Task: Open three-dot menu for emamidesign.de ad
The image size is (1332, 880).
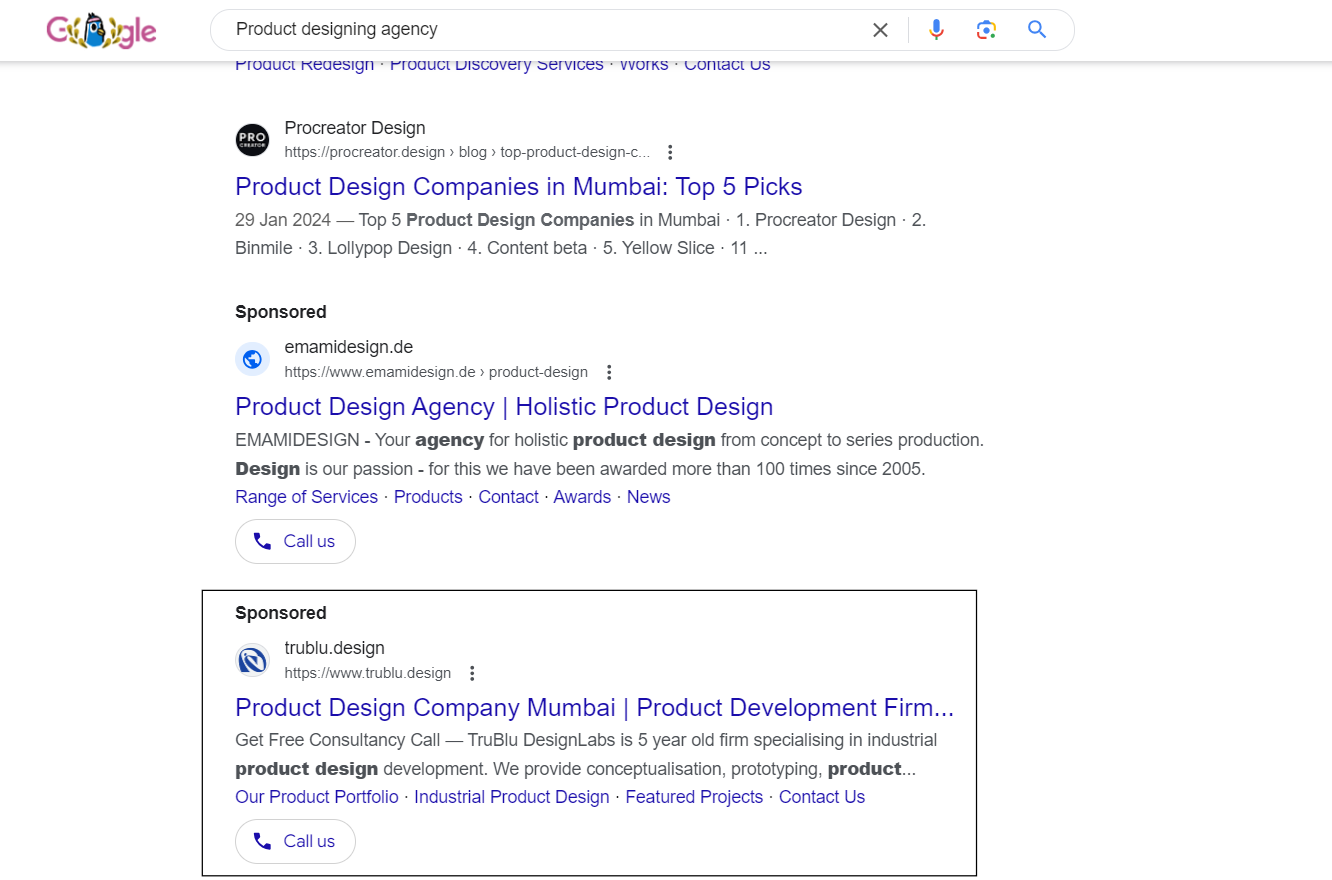Action: [609, 372]
